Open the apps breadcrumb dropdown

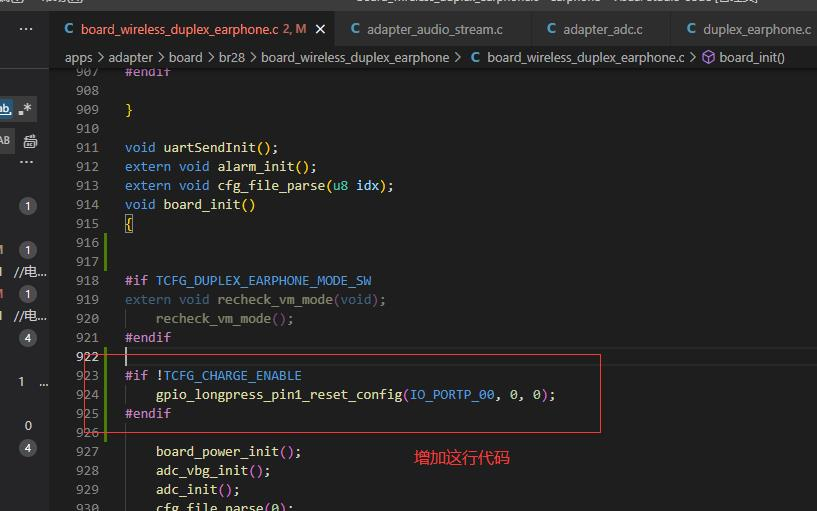point(78,57)
